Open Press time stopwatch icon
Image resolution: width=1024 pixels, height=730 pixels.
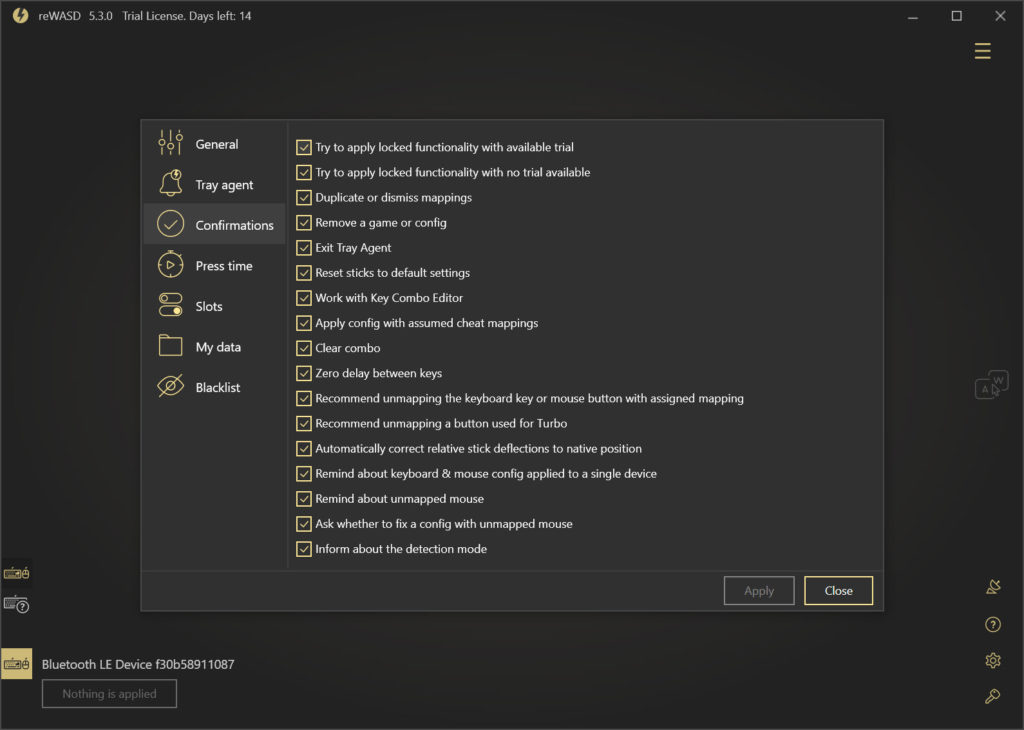(x=170, y=265)
